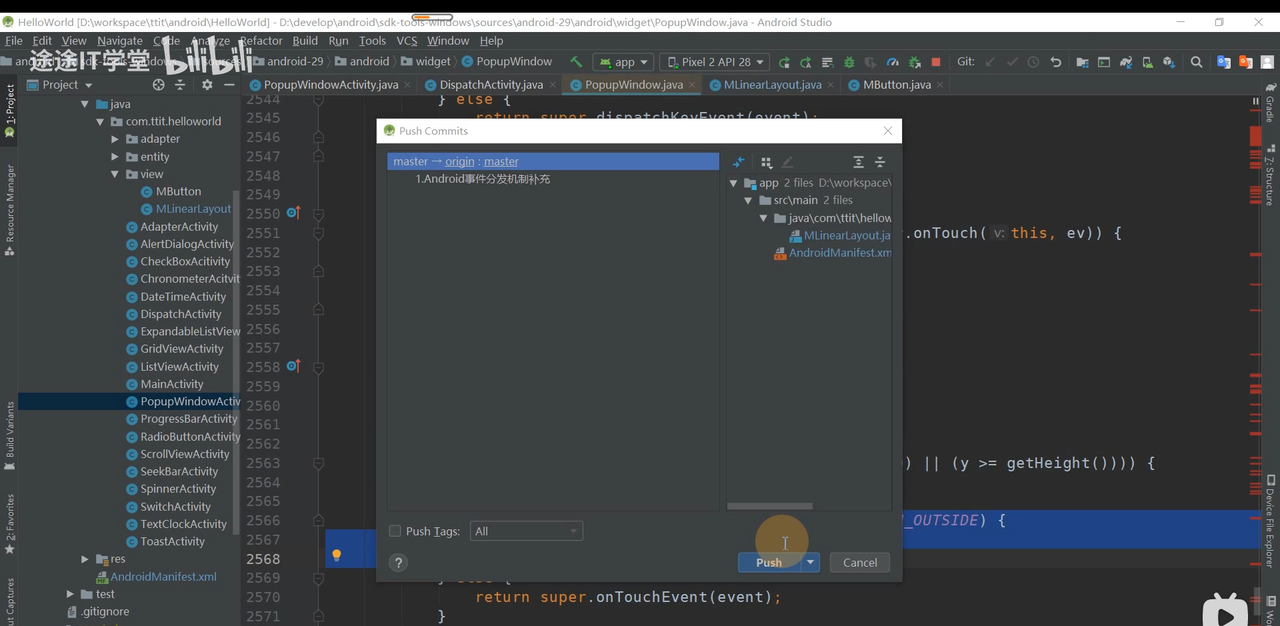Collapse the src\main folder node
The image size is (1280, 626).
(749, 200)
